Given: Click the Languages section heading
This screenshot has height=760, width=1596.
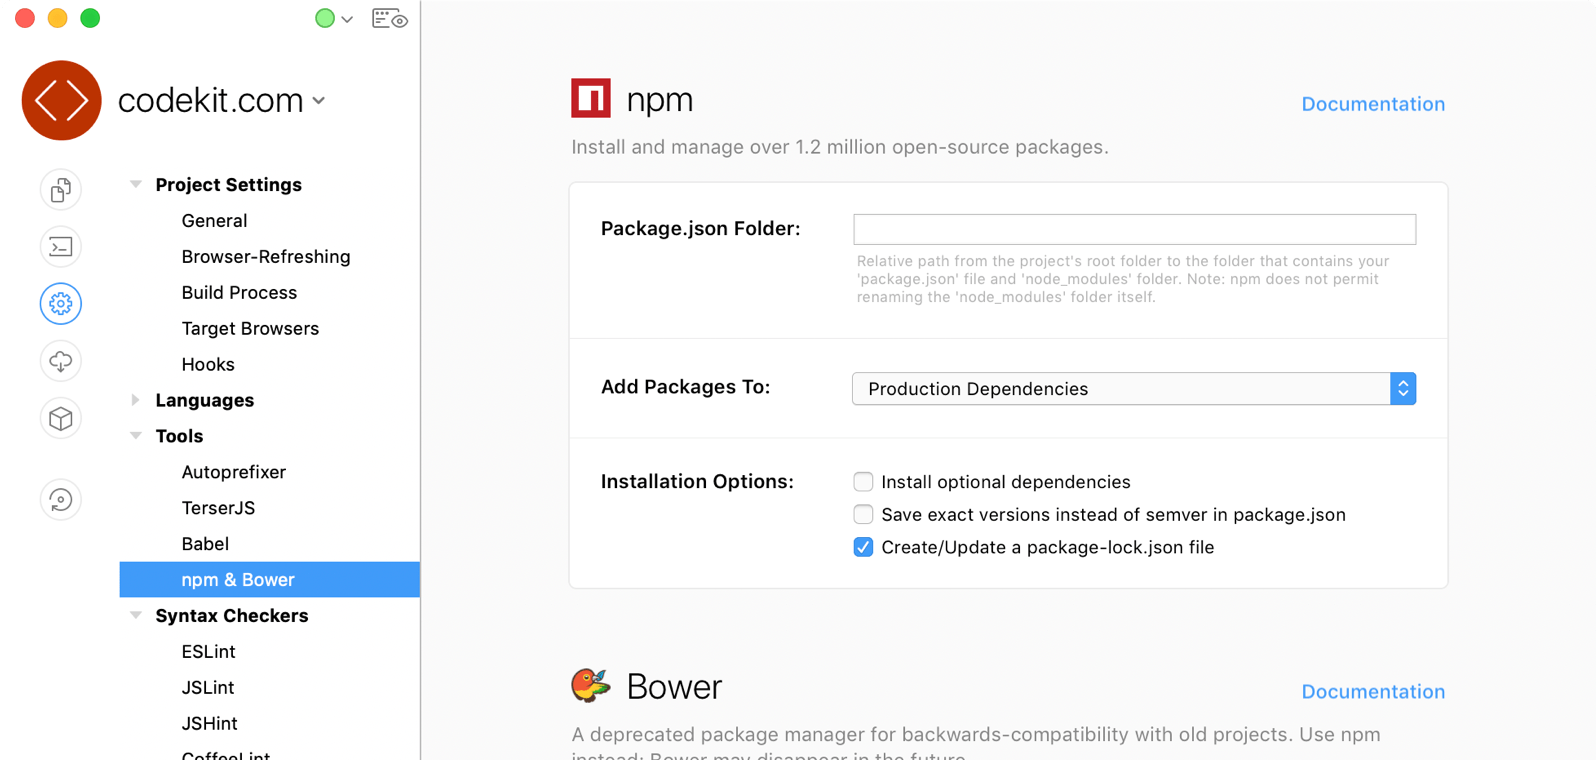Looking at the screenshot, I should pos(205,400).
